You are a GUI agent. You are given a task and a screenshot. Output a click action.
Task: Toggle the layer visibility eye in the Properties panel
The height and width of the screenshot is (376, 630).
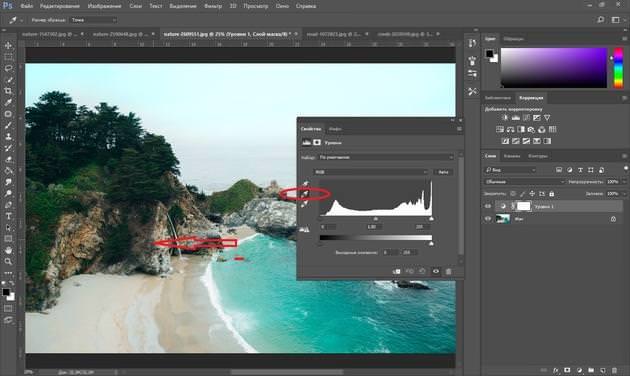[436, 271]
